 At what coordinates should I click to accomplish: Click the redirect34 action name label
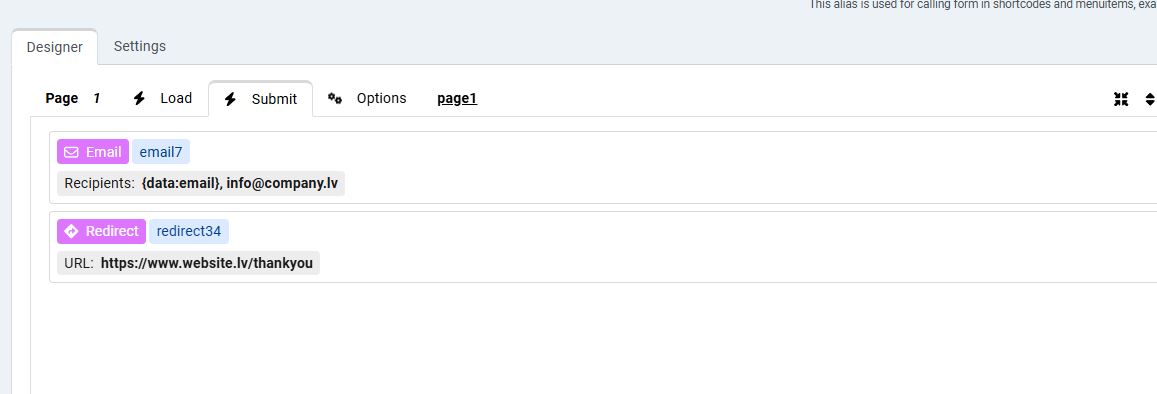pyautogui.click(x=189, y=231)
